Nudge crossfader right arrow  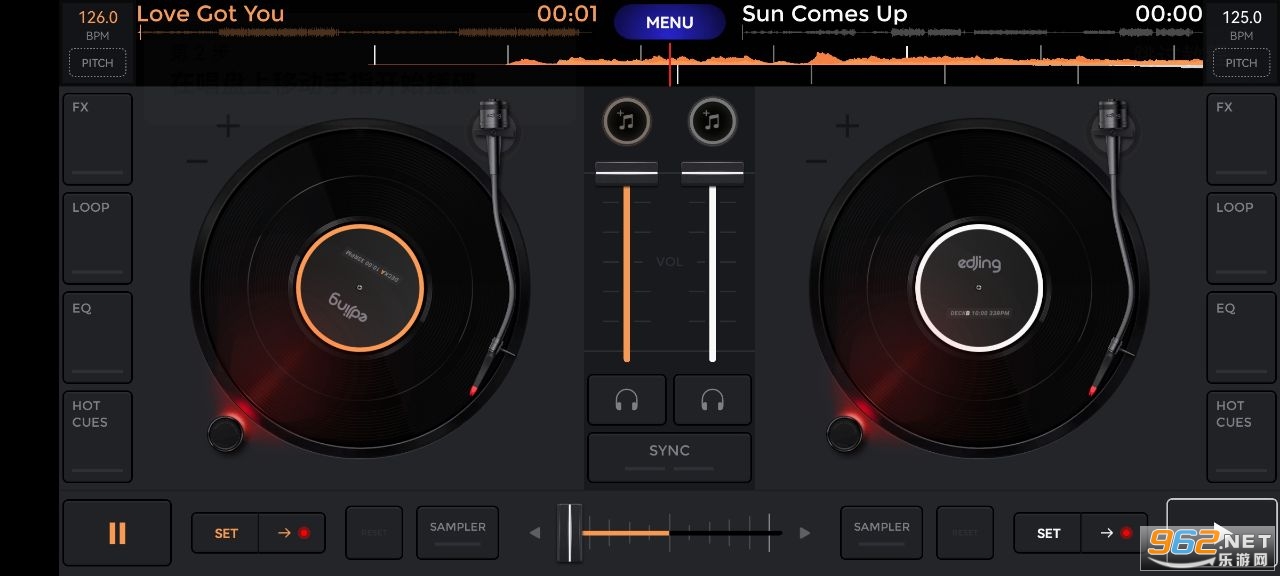(804, 533)
